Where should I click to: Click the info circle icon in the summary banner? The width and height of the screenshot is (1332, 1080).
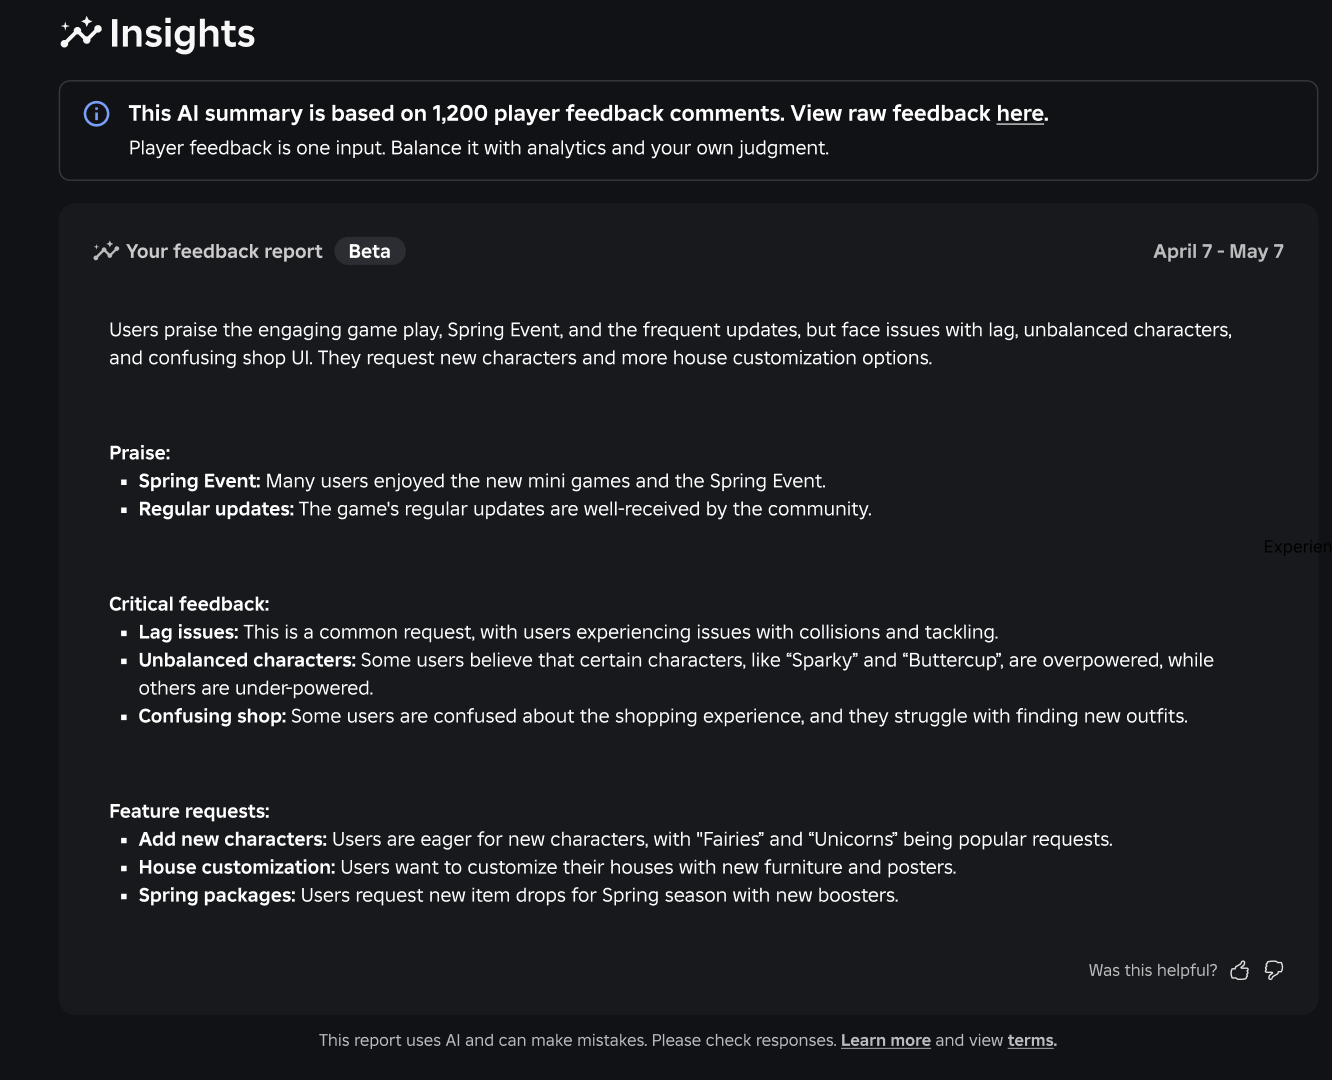pyautogui.click(x=95, y=113)
